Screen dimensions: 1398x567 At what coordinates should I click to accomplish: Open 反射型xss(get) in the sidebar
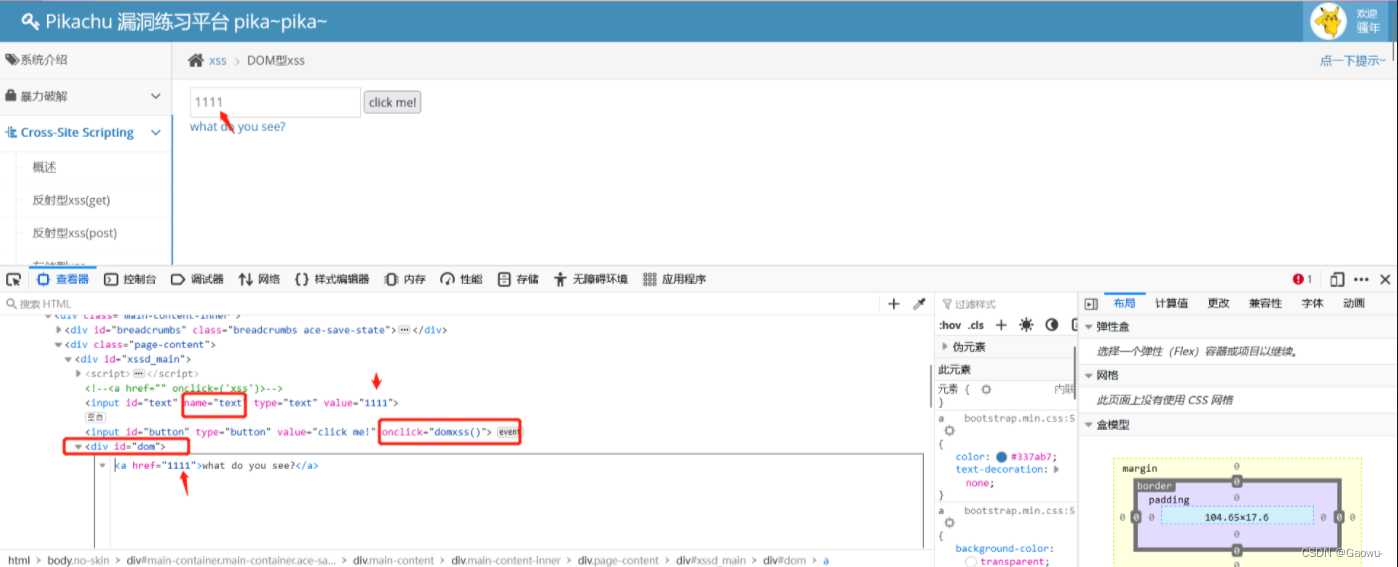(x=71, y=200)
